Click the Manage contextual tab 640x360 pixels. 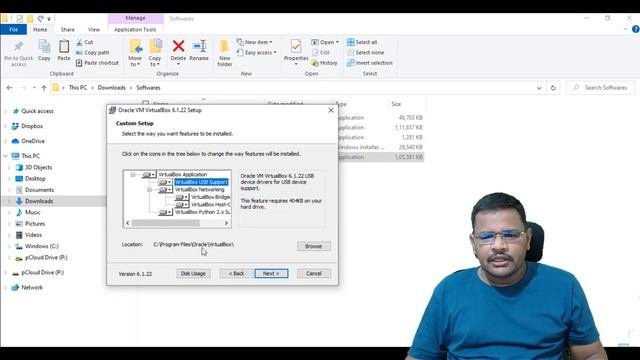pos(136,18)
